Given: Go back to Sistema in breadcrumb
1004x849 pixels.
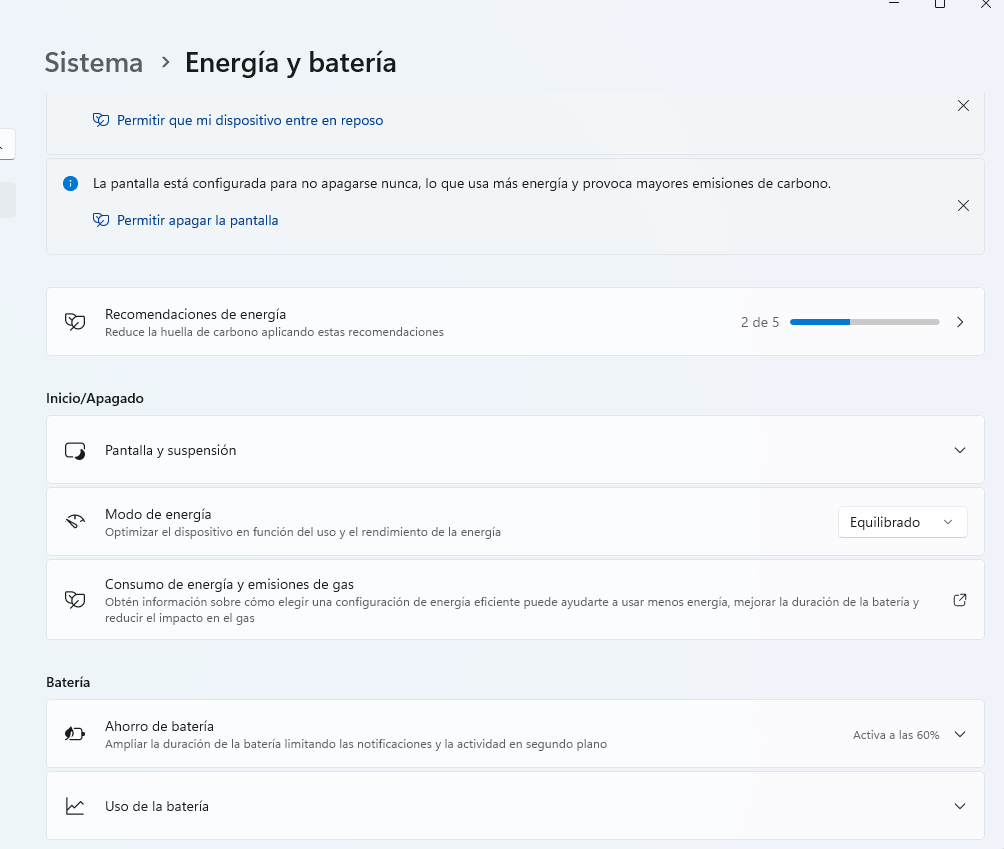Looking at the screenshot, I should [94, 63].
